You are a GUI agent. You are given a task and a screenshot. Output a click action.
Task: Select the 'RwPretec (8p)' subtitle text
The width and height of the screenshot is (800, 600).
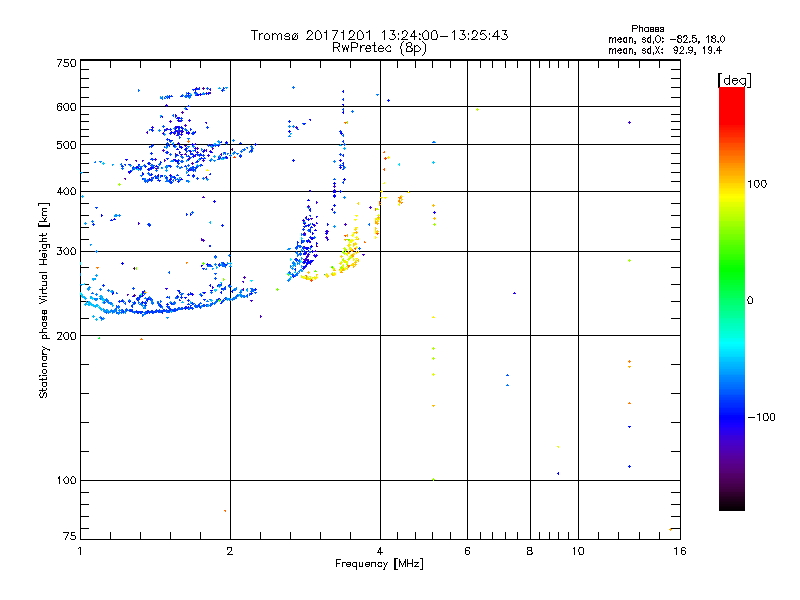tap(379, 48)
